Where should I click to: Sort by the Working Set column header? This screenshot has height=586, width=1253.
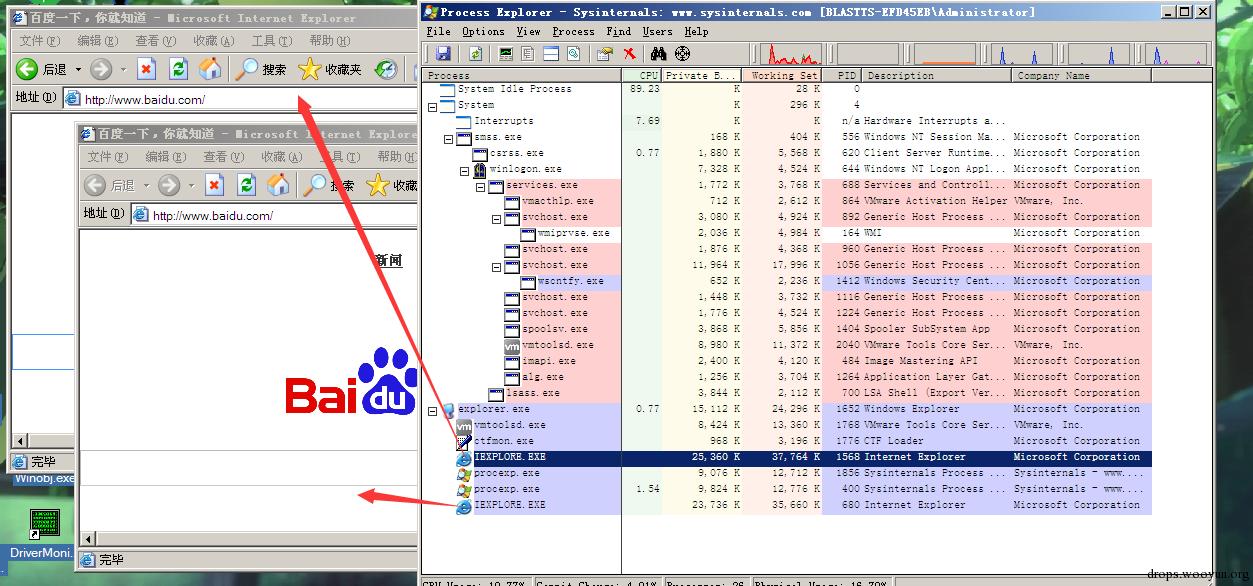(782, 76)
